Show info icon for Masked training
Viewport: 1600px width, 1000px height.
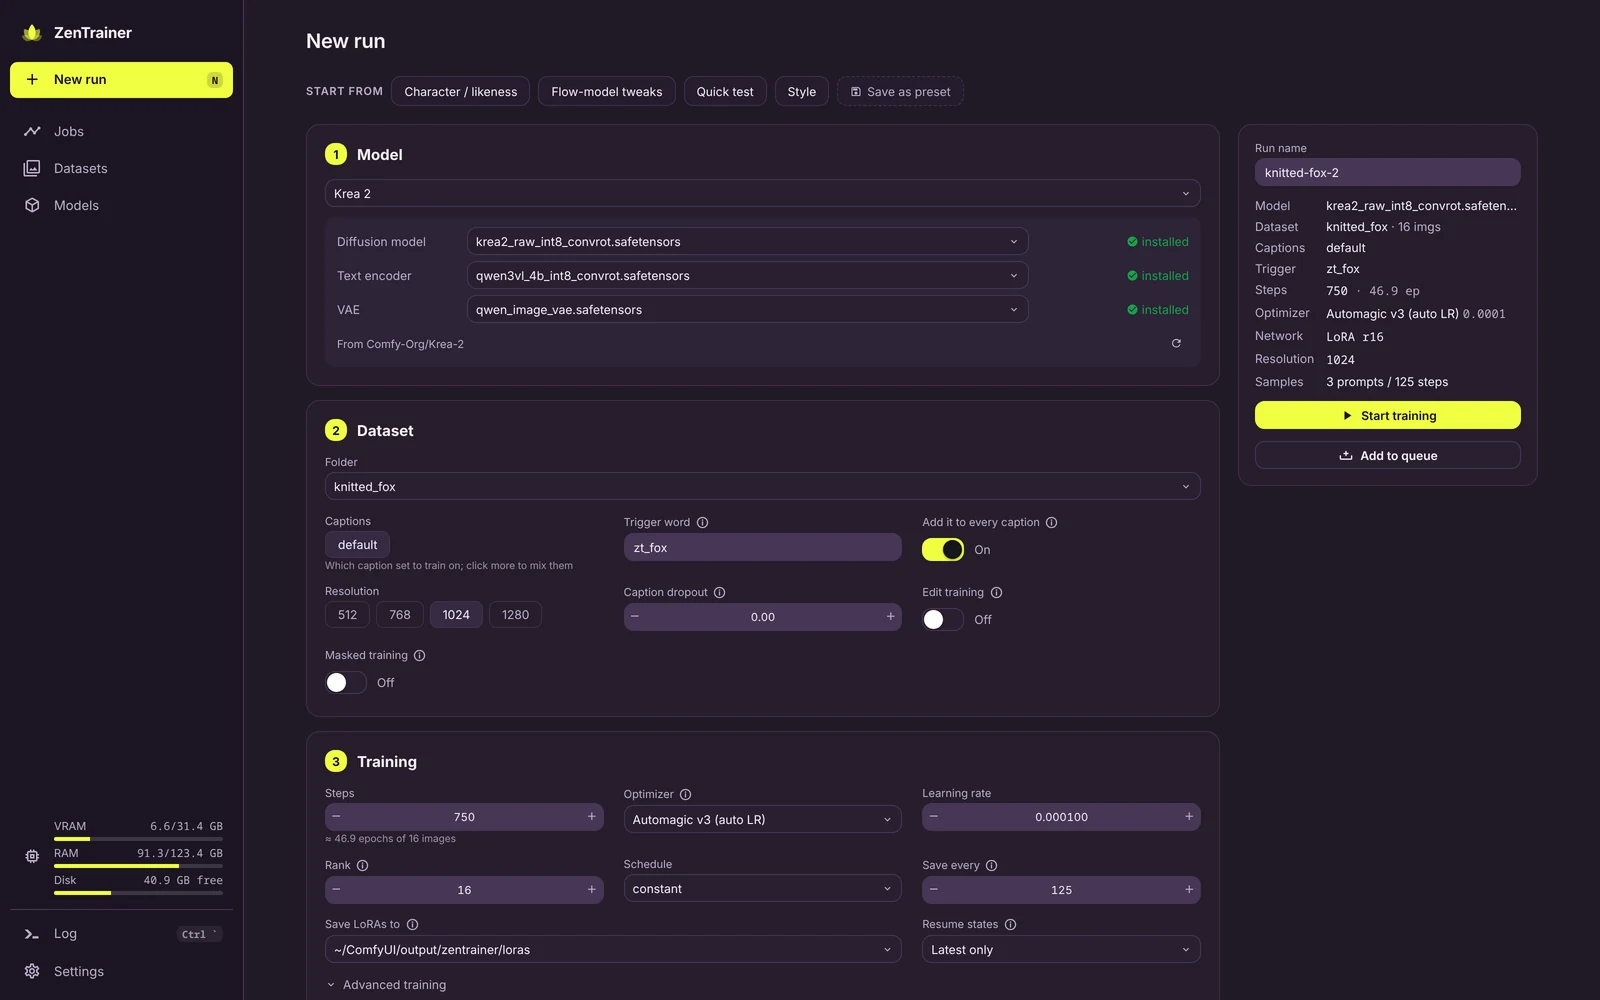pyautogui.click(x=419, y=655)
